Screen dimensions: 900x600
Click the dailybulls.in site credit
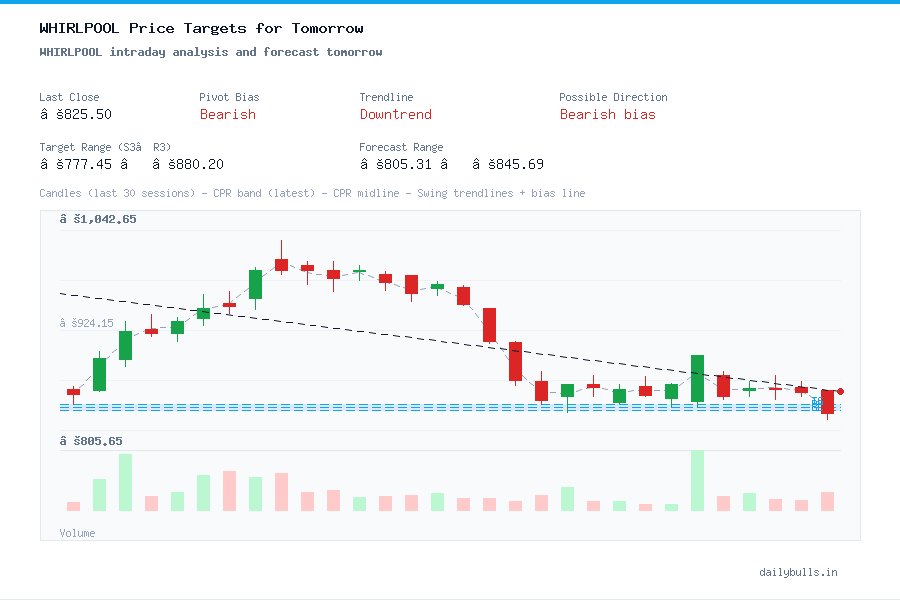tap(798, 572)
